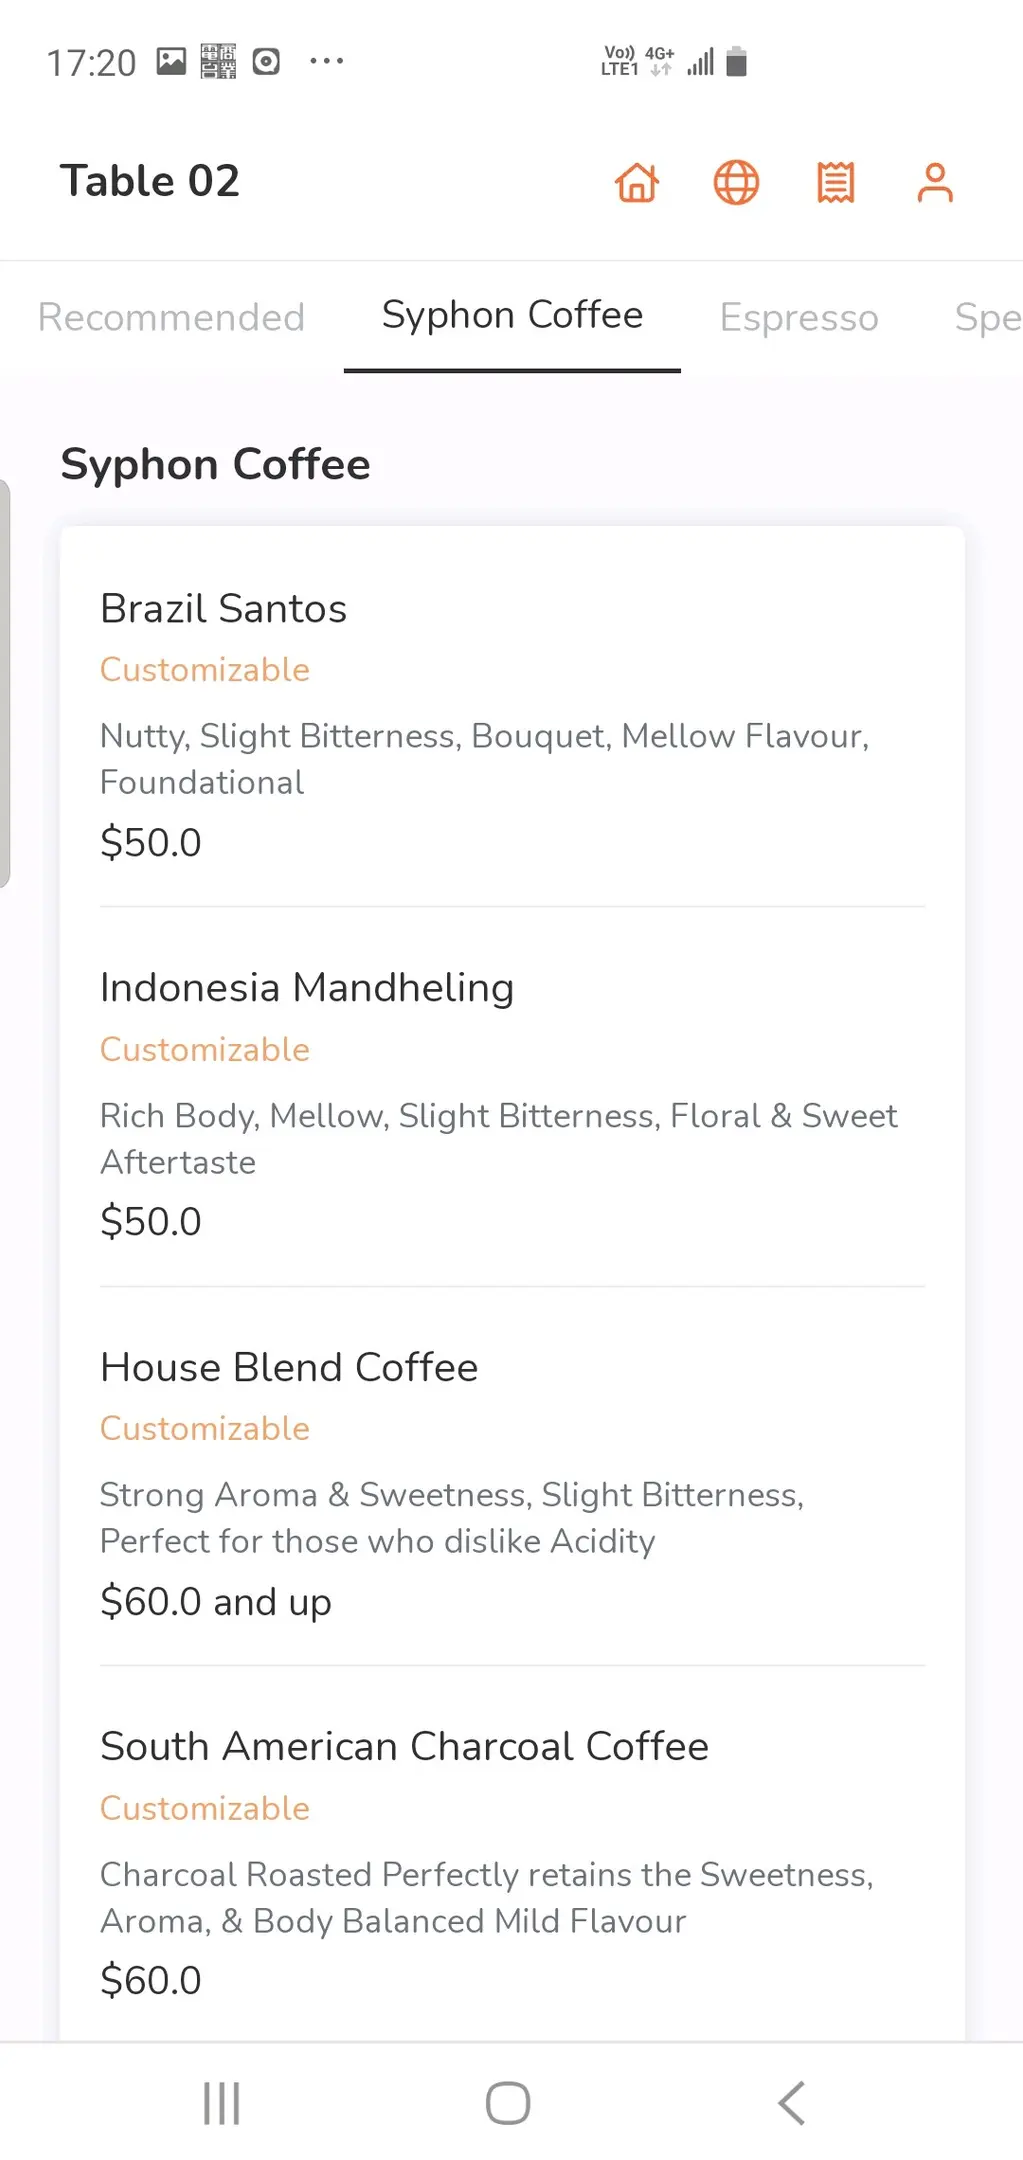1023x2160 pixels.
Task: Open the Brazil Santos menu item
Action: coord(224,608)
